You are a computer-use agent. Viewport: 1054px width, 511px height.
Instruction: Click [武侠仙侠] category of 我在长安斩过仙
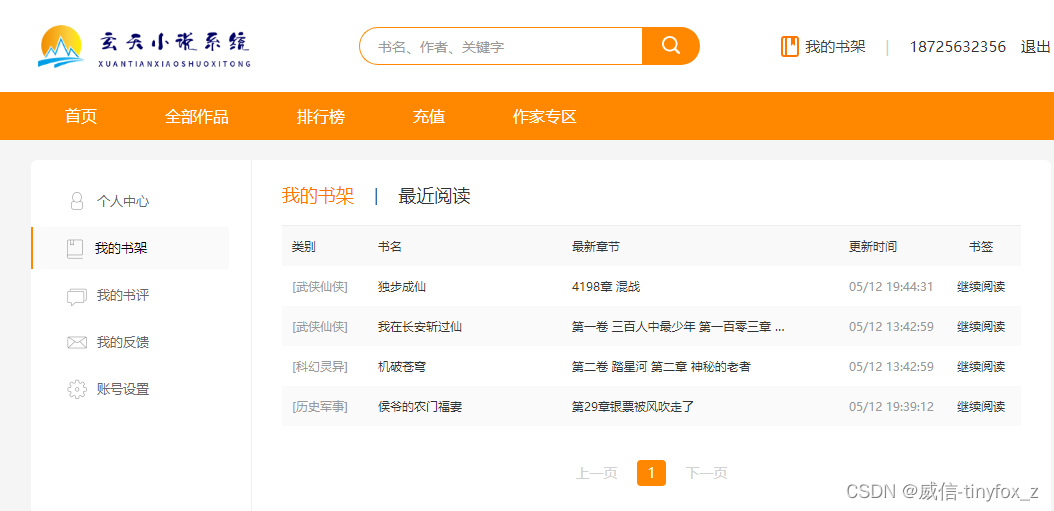(320, 327)
